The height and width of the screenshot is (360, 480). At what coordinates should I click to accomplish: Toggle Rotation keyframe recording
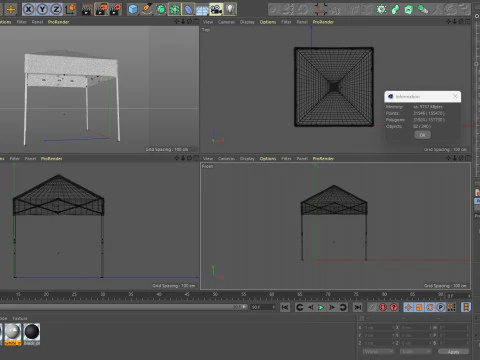point(430,307)
